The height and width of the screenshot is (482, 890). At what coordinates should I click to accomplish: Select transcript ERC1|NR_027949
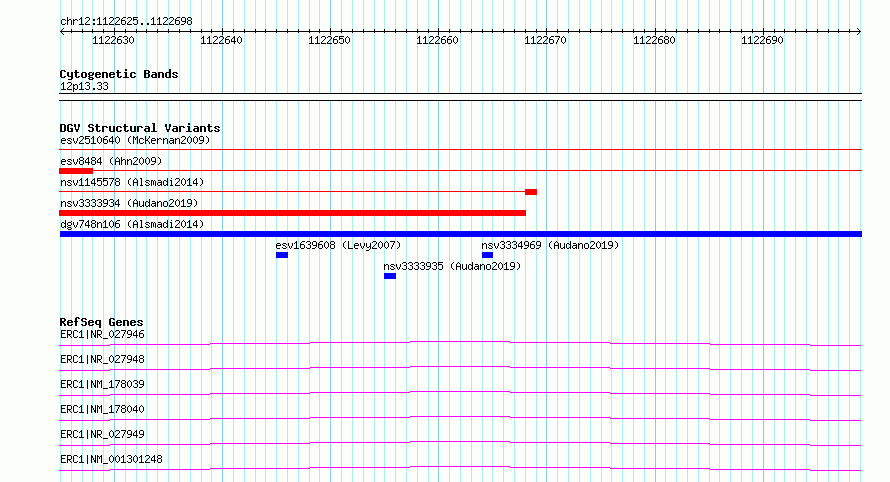[x=102, y=434]
